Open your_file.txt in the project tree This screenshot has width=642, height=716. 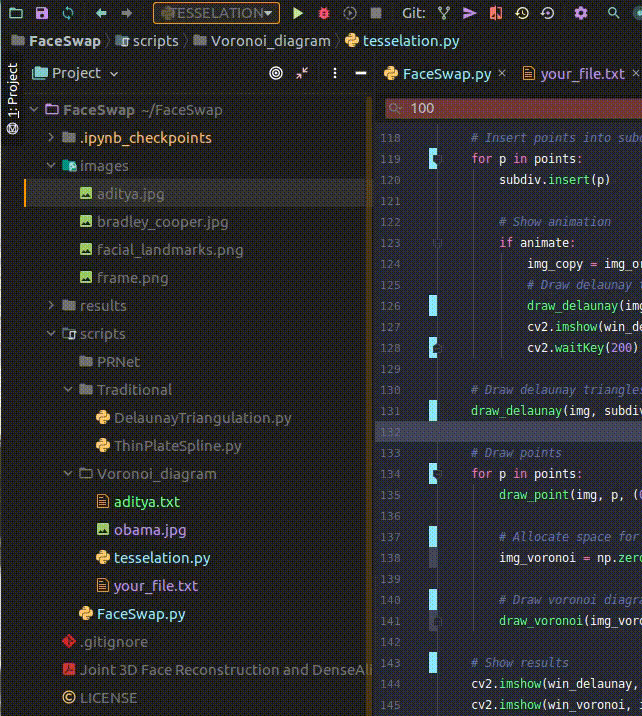coord(156,586)
